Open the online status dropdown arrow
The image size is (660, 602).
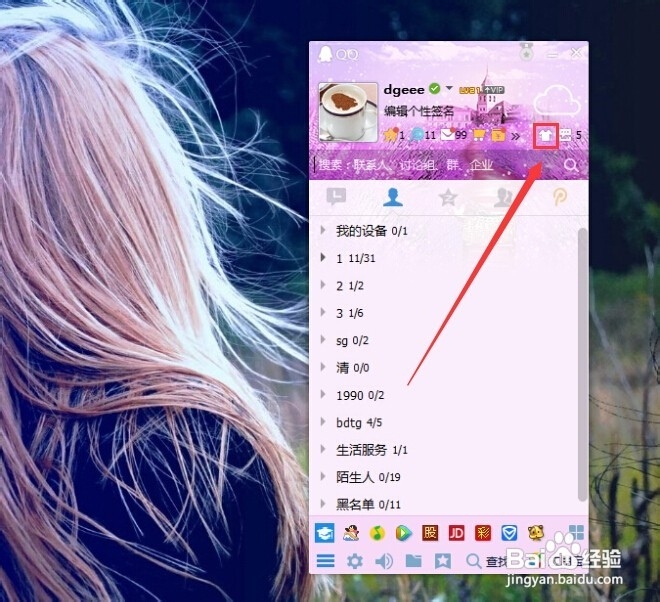click(x=449, y=88)
